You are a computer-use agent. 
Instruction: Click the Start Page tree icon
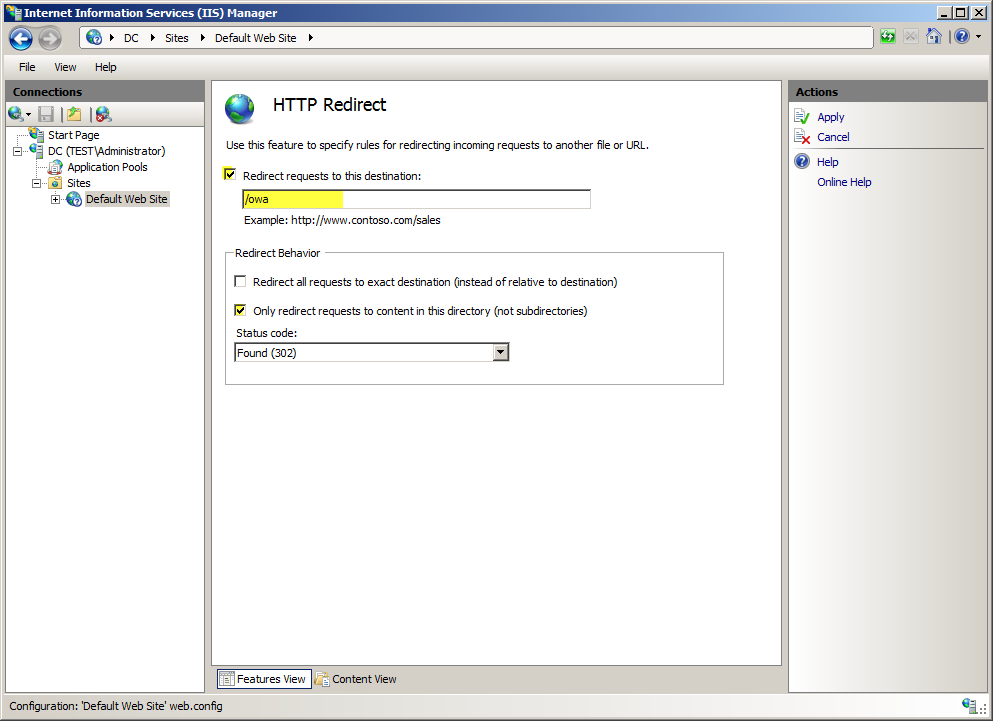point(36,134)
